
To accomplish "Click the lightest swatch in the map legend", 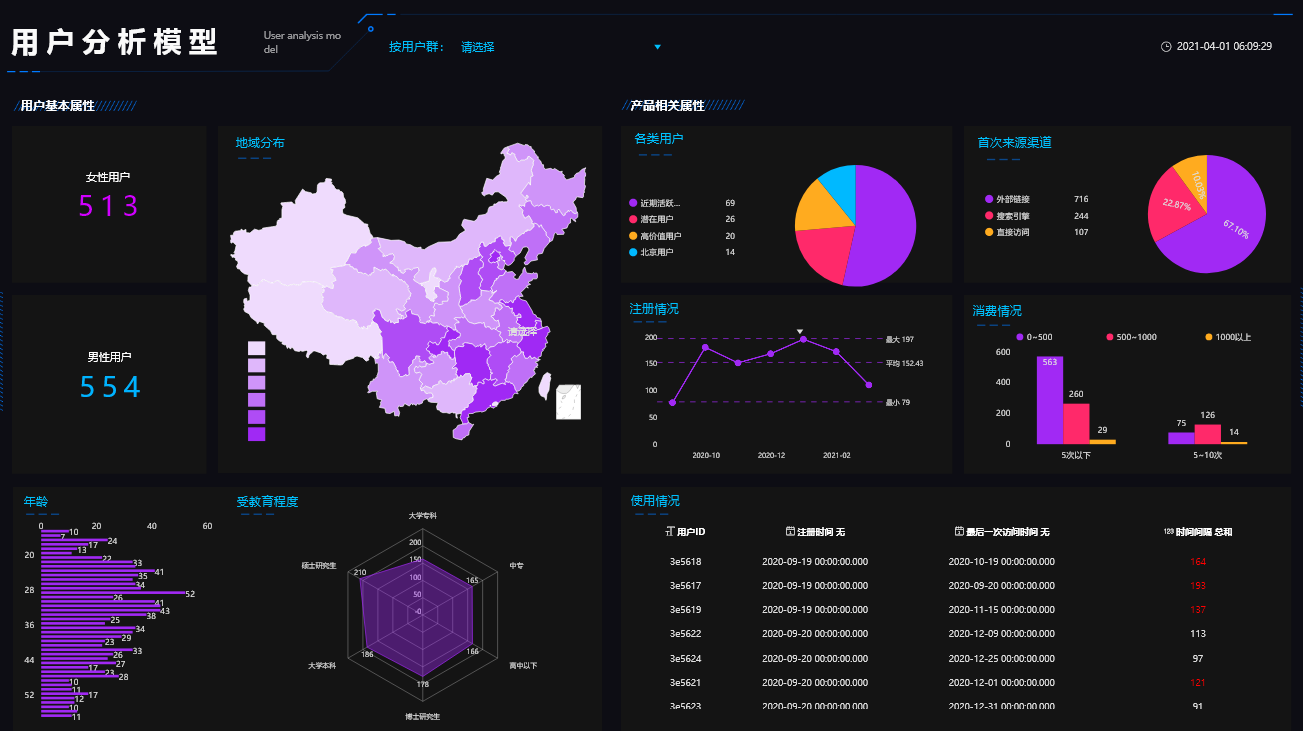I will click(x=256, y=348).
